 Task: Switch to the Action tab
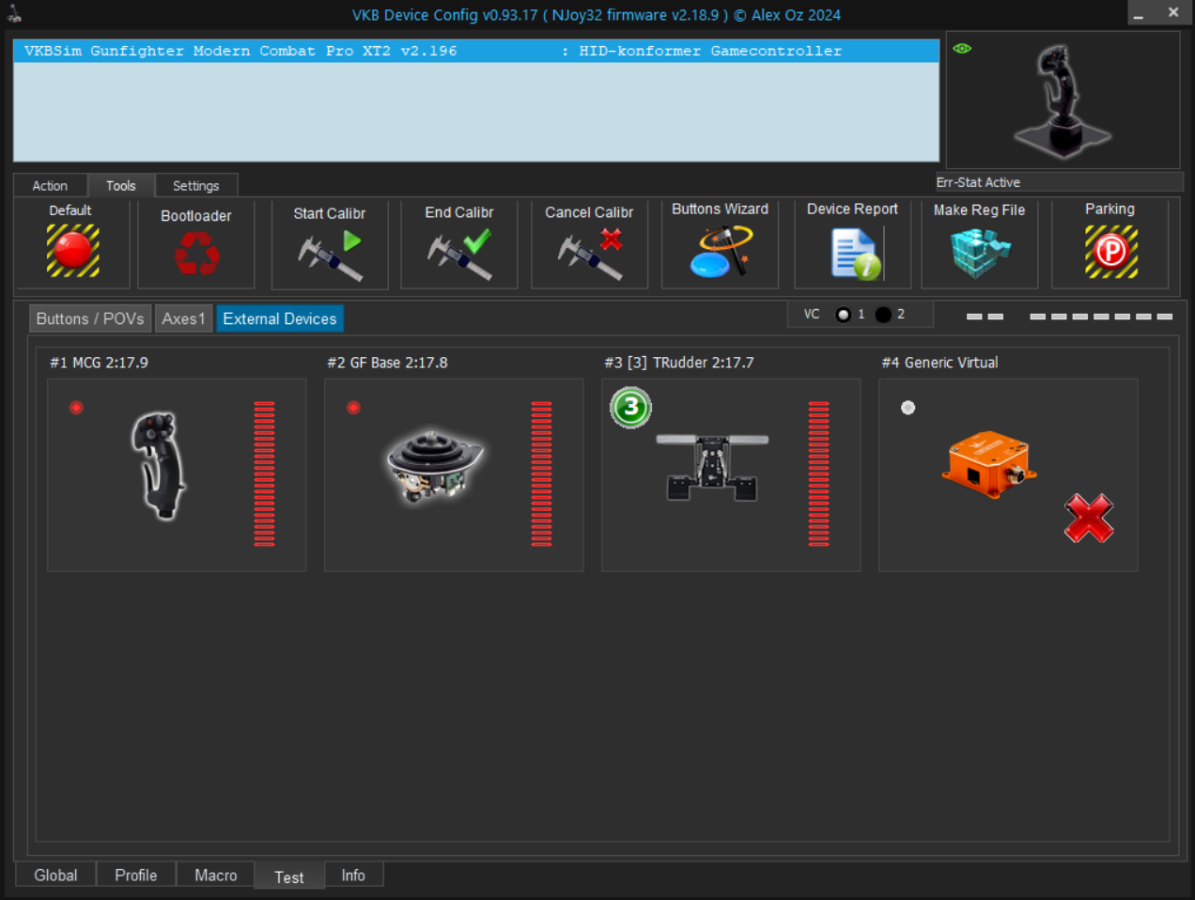tap(50, 186)
